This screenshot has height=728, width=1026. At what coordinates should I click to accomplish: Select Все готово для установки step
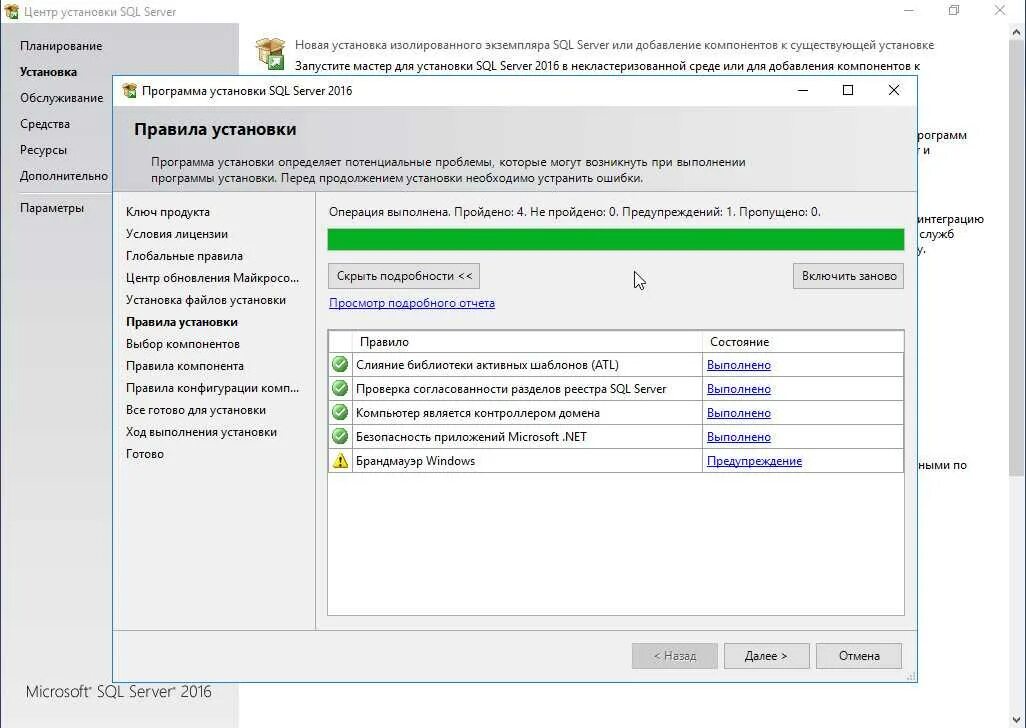click(x=196, y=410)
